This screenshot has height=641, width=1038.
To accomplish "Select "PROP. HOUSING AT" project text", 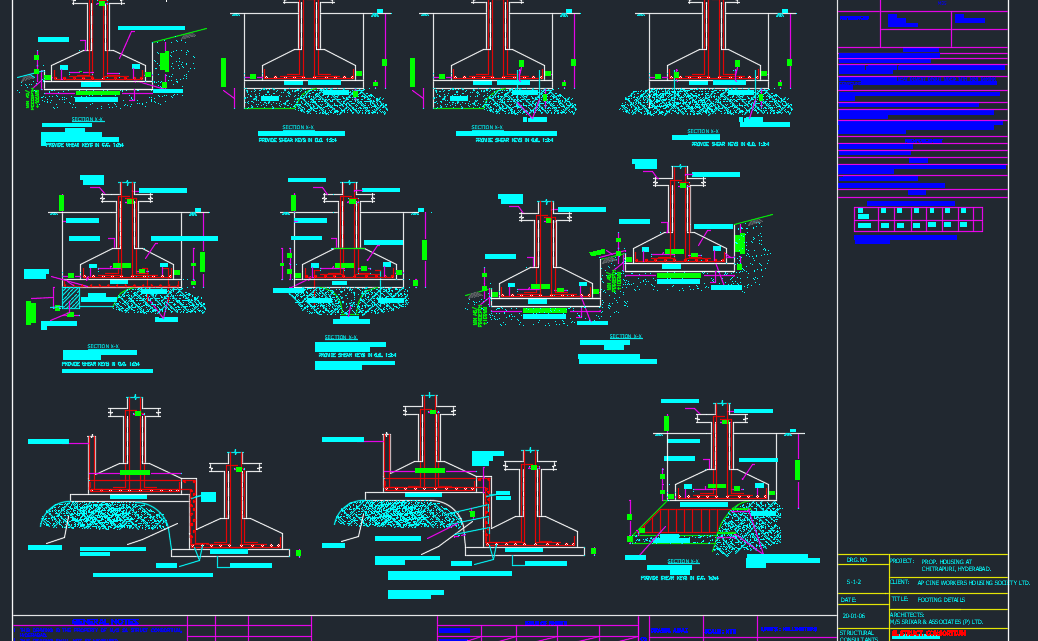I will (x=946, y=562).
